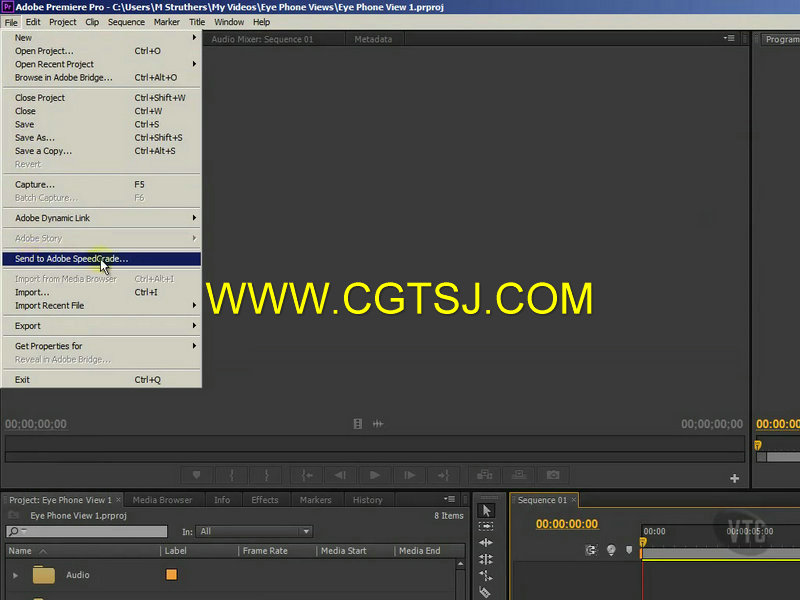Select the Rate Stretch tool

click(486, 576)
